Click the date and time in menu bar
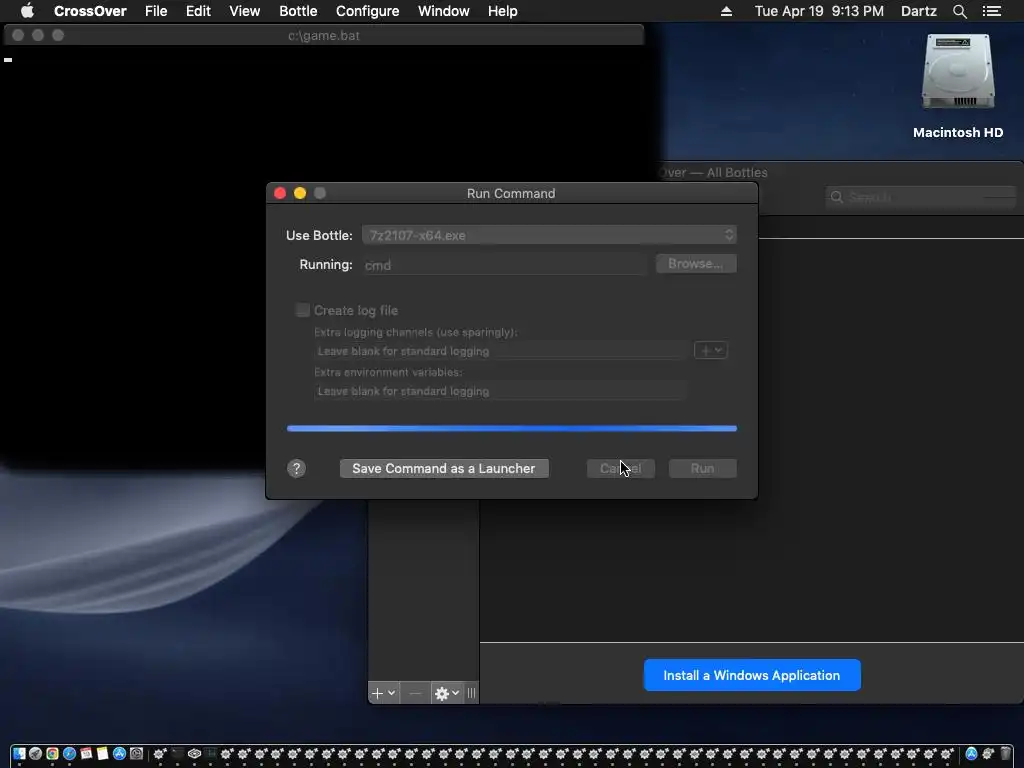 pos(819,11)
